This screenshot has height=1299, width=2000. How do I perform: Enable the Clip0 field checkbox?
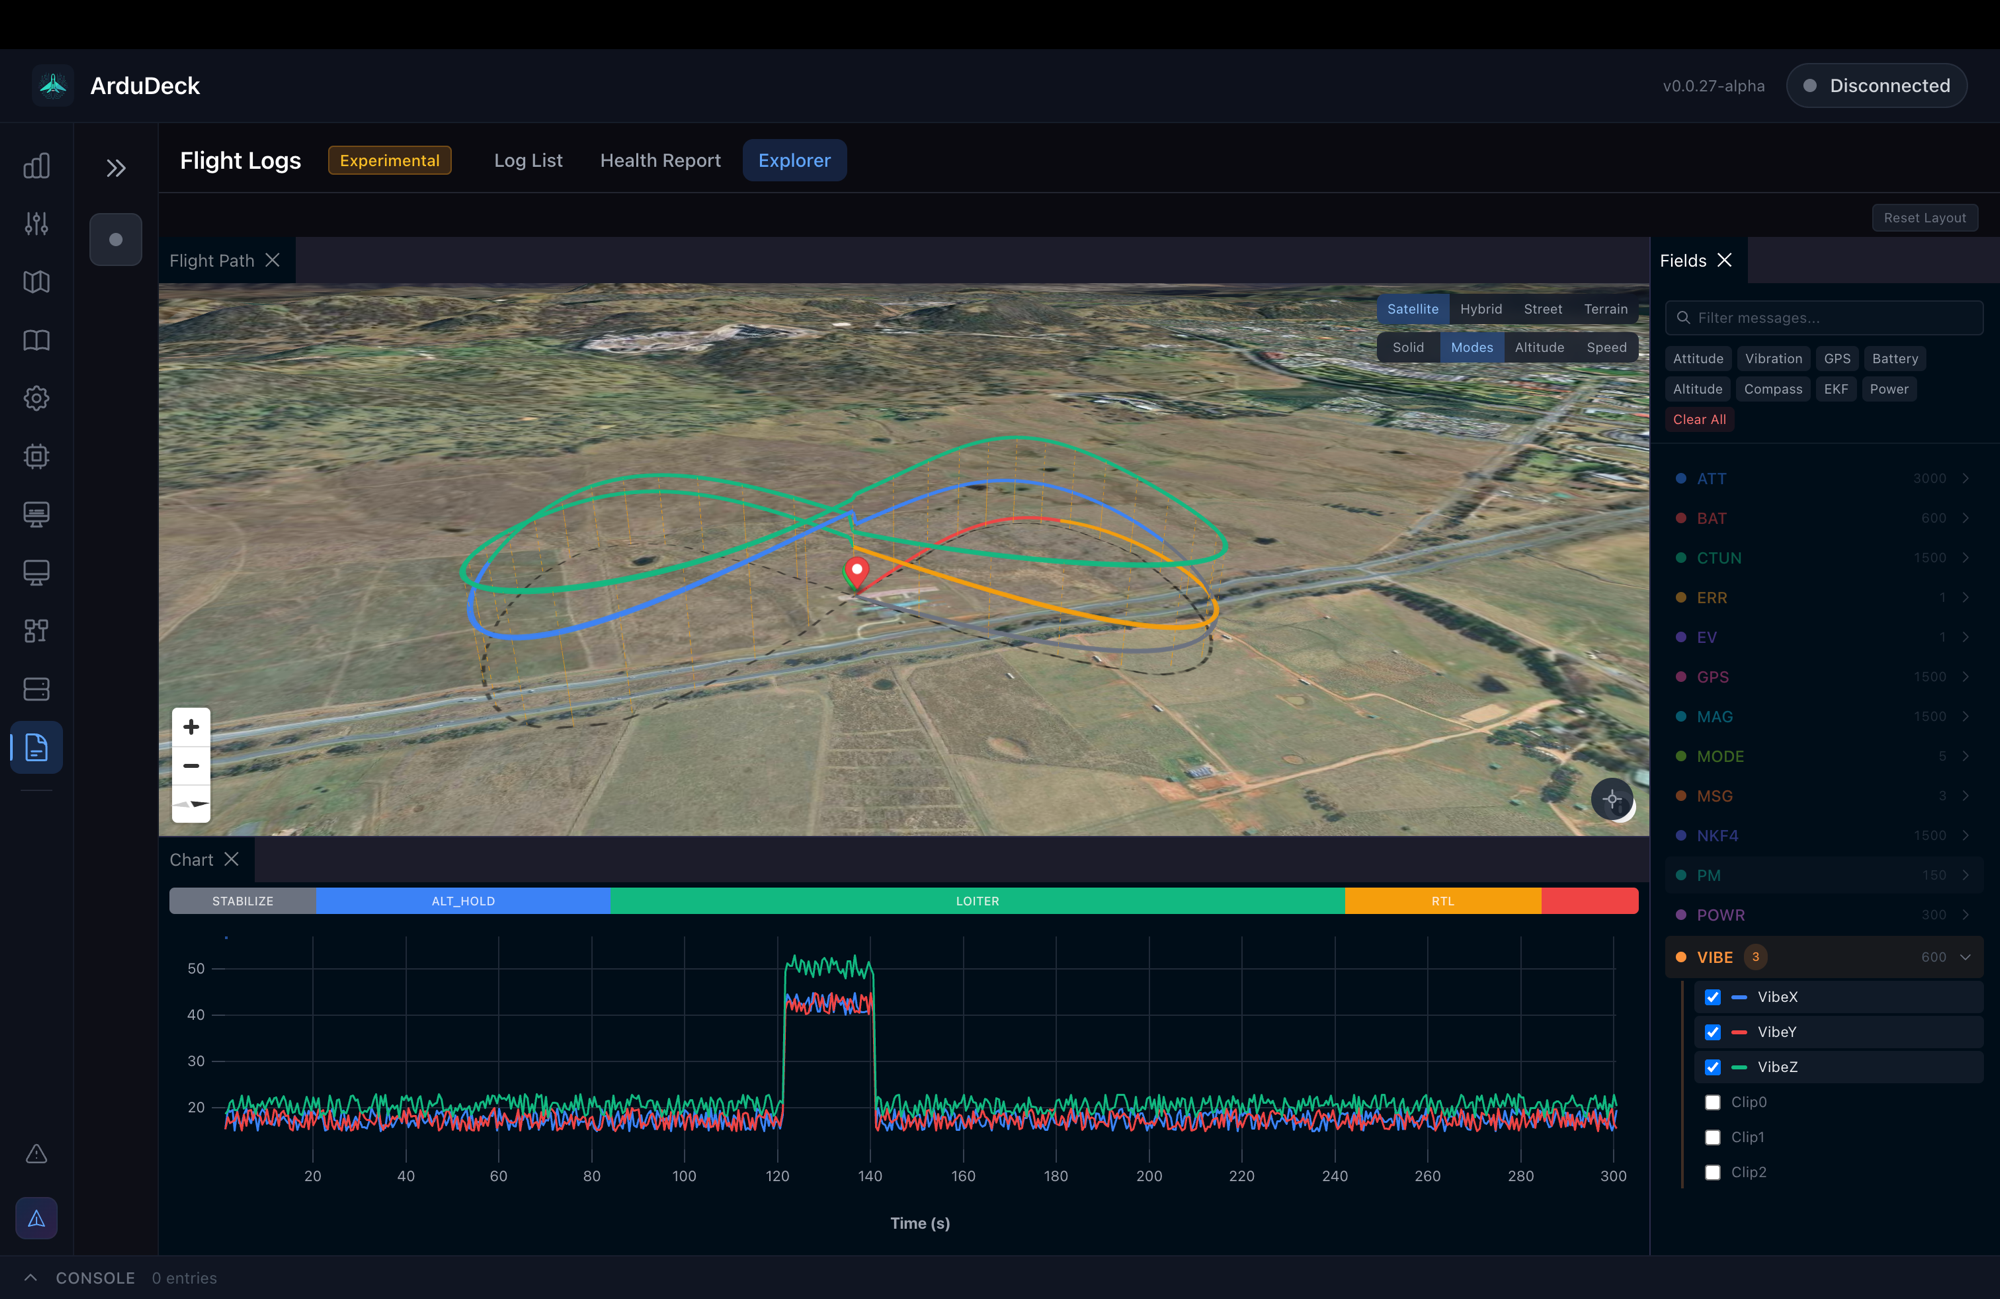1713,1102
